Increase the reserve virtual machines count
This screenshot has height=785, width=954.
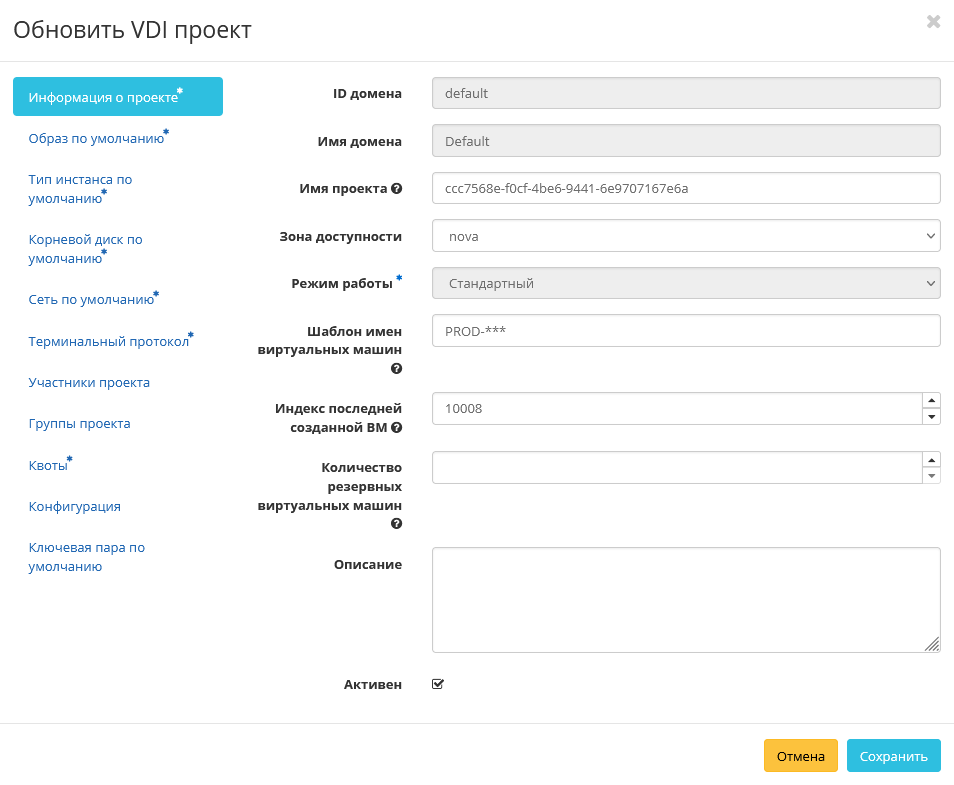pos(931,460)
